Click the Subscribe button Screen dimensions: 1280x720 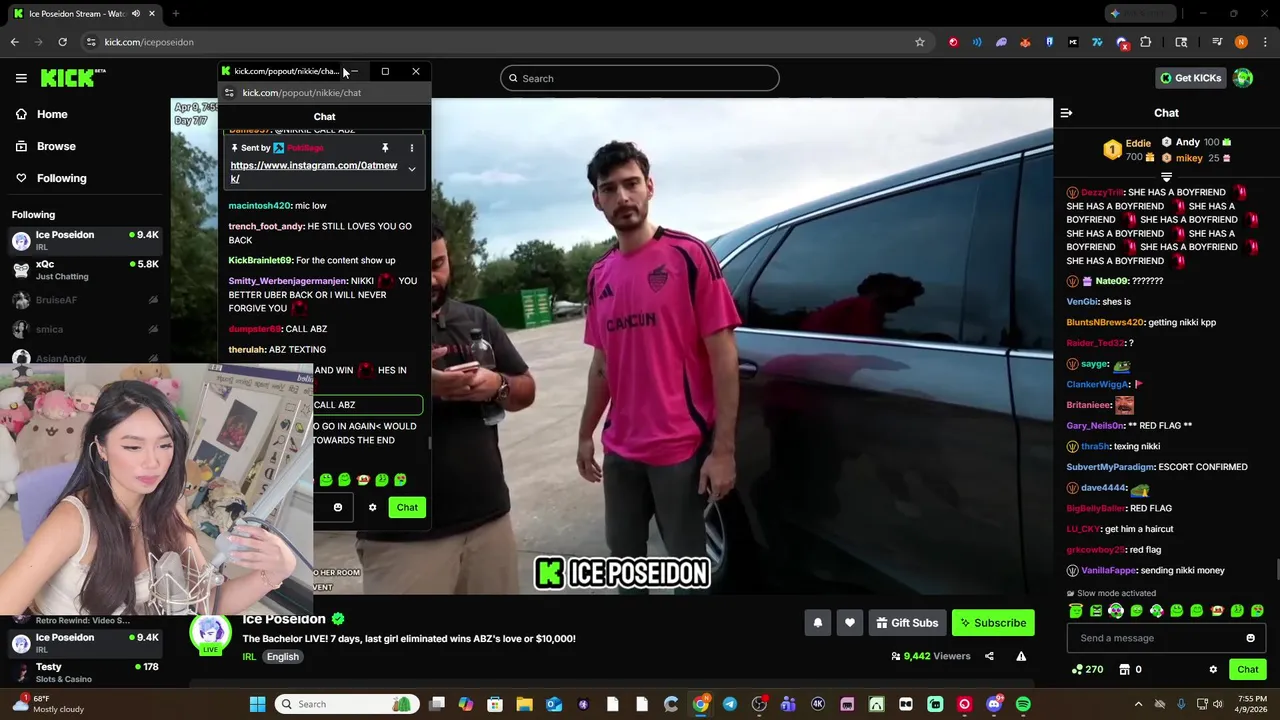coord(993,623)
